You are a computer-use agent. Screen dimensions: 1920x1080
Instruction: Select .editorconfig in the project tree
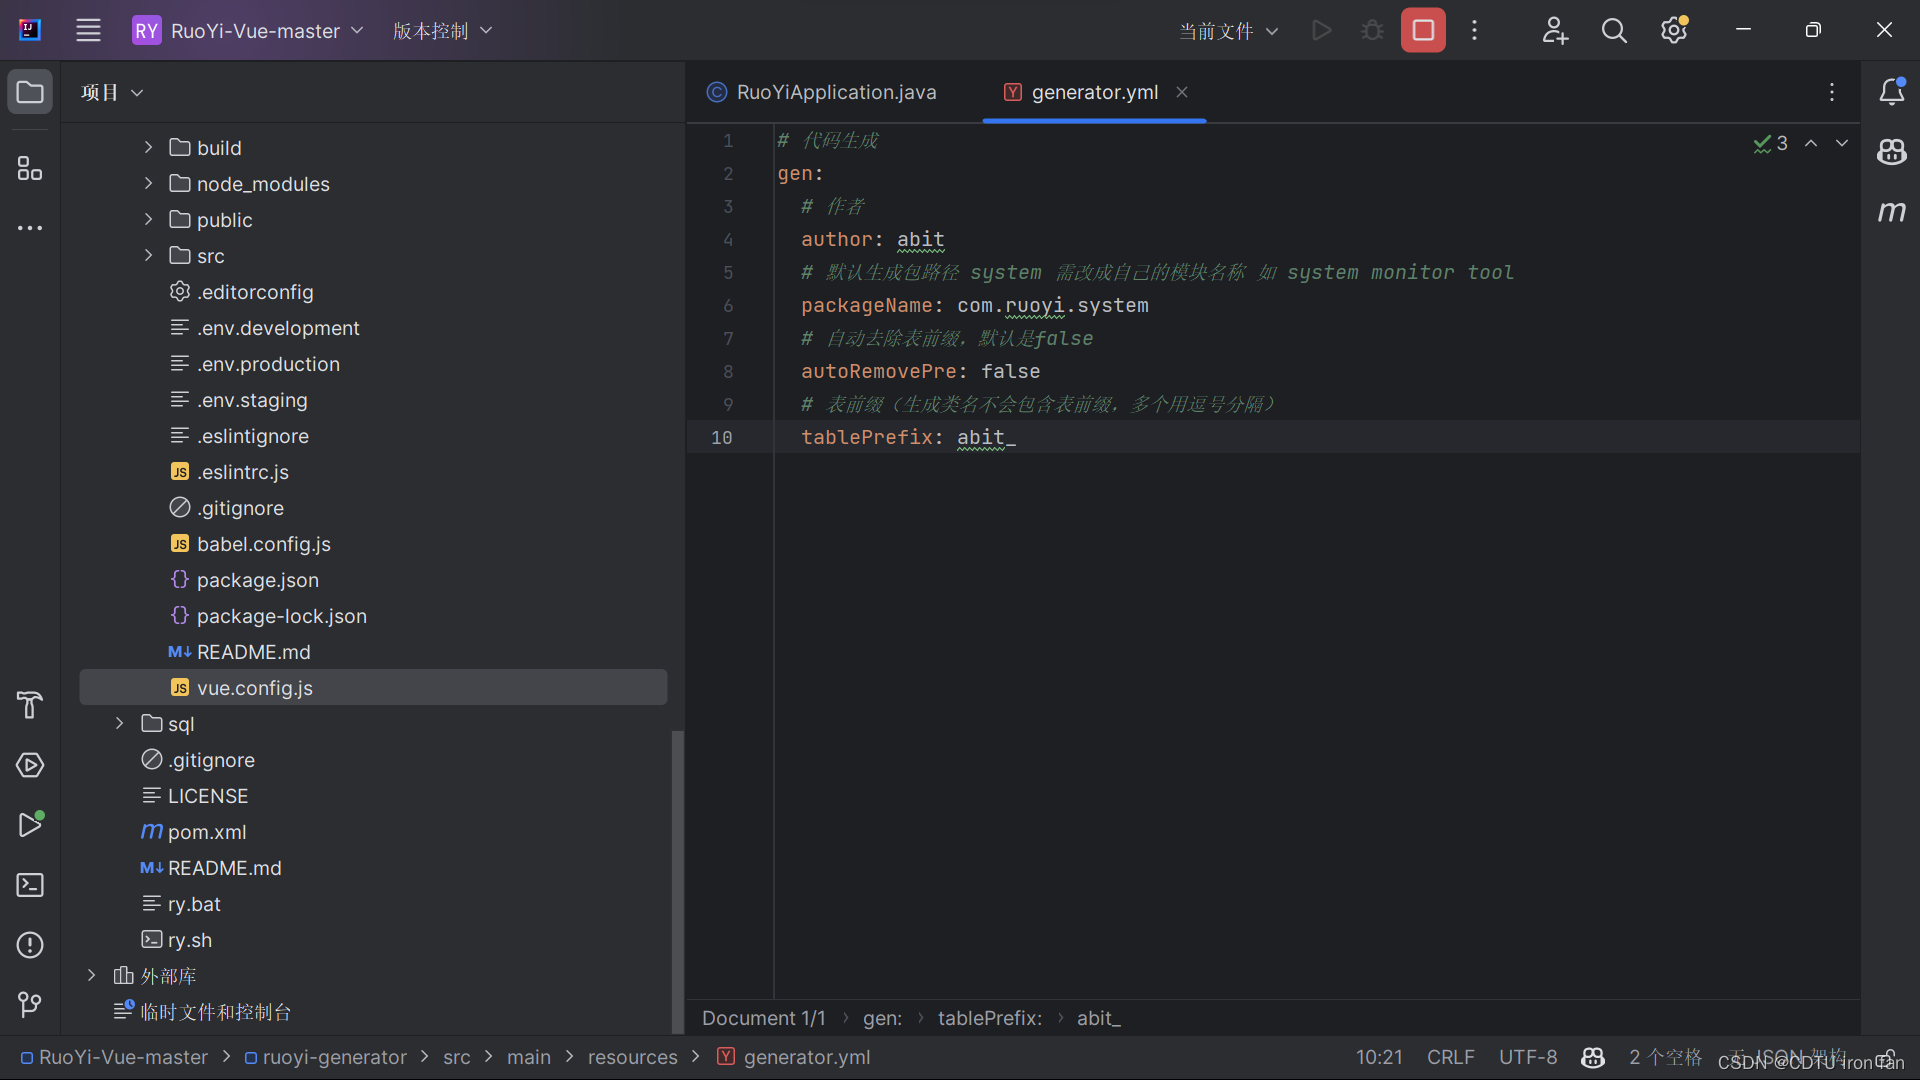click(255, 291)
